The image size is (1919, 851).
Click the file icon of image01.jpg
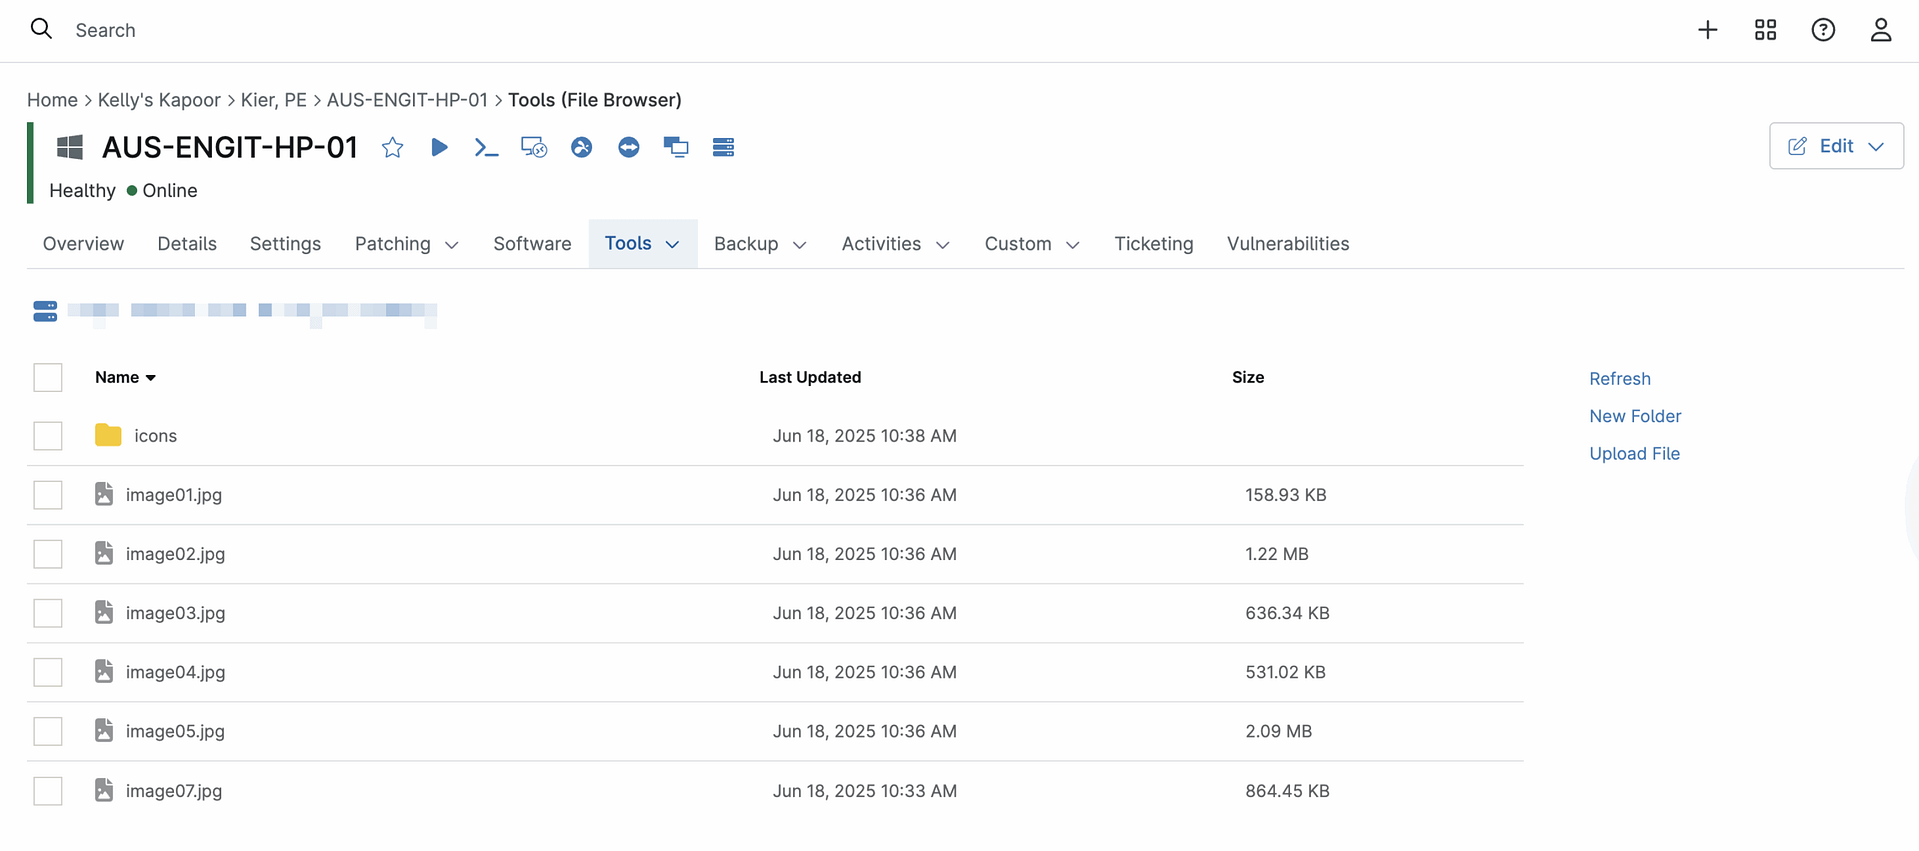coord(104,494)
